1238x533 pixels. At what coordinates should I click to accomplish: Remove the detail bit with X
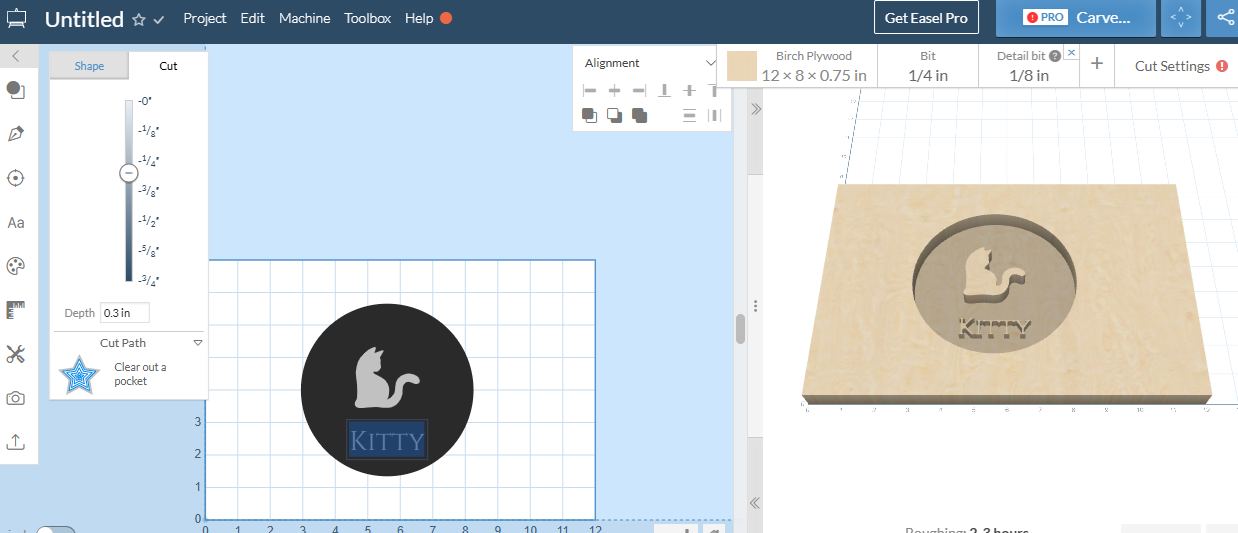point(1071,53)
